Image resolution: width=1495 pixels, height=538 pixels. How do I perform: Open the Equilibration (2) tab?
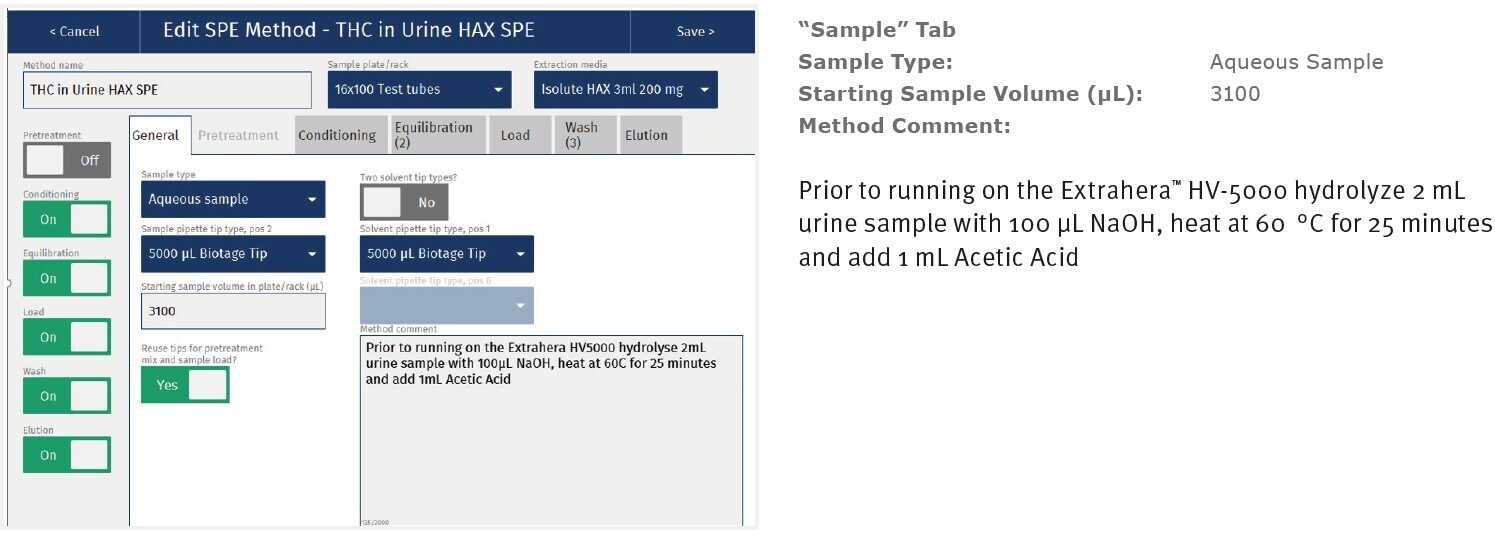[435, 135]
